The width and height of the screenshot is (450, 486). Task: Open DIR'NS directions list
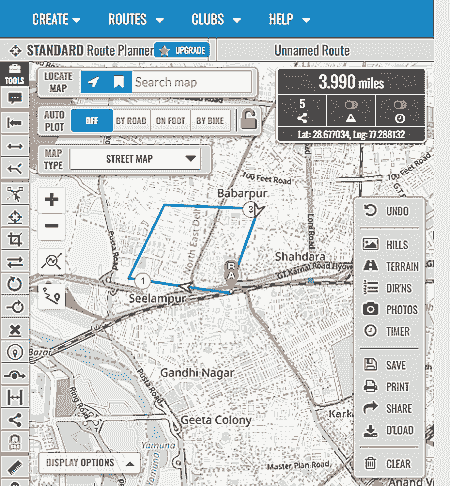(388, 288)
